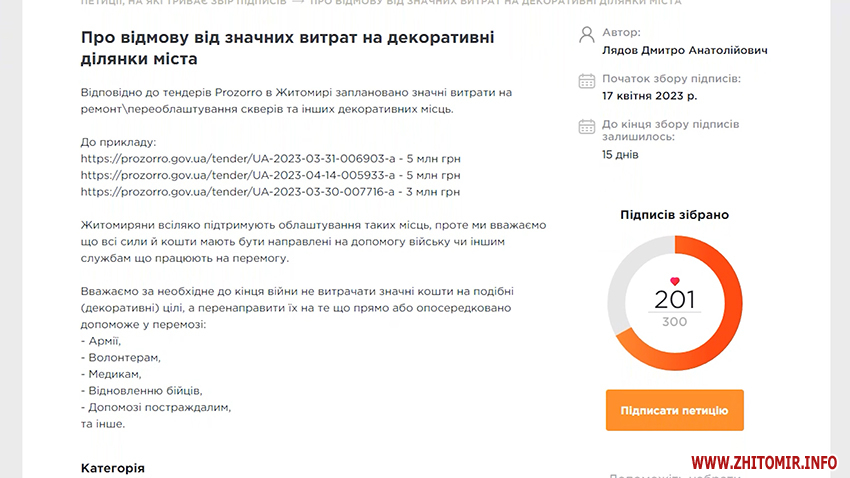
Task: Click the WWW.ZHITOMIR.INFO watermark
Action: click(x=763, y=462)
